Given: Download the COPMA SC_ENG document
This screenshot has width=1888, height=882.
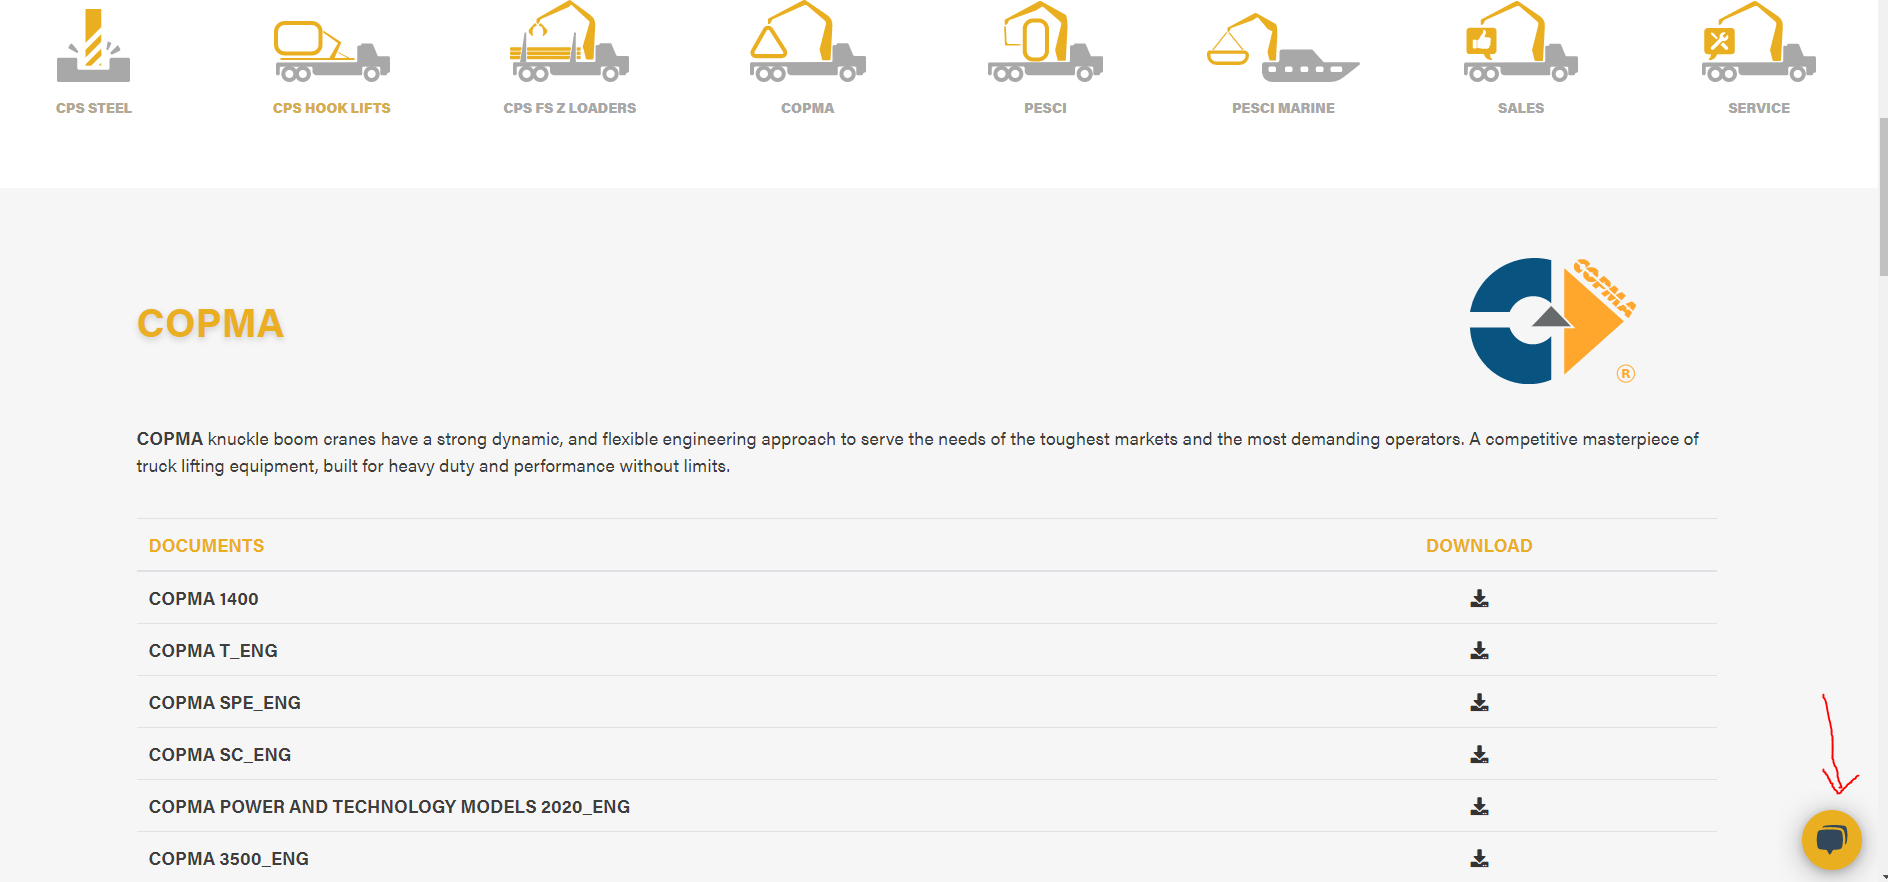Looking at the screenshot, I should point(1479,754).
